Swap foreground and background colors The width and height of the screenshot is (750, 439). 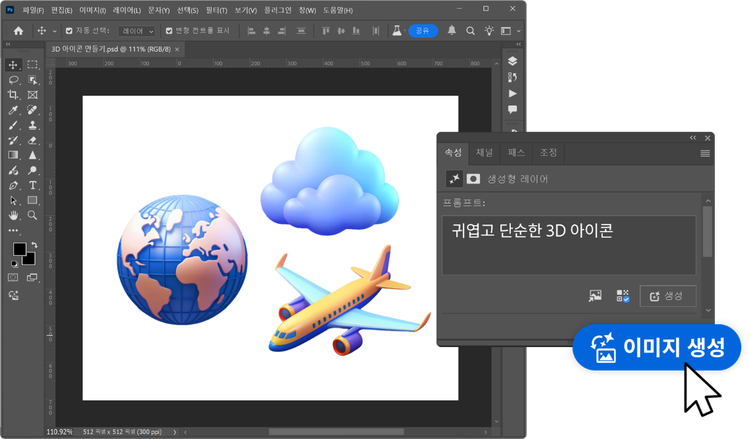(x=34, y=245)
